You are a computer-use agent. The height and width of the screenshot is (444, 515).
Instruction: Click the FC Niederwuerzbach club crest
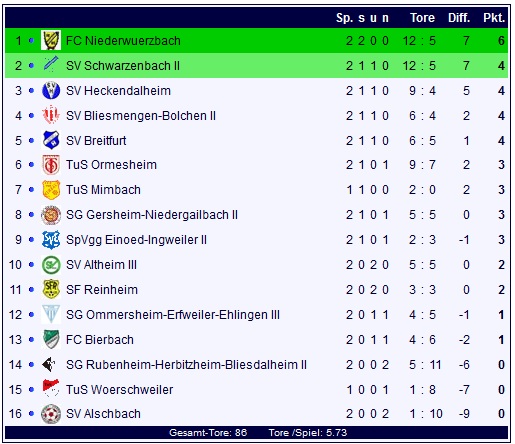(x=51, y=40)
